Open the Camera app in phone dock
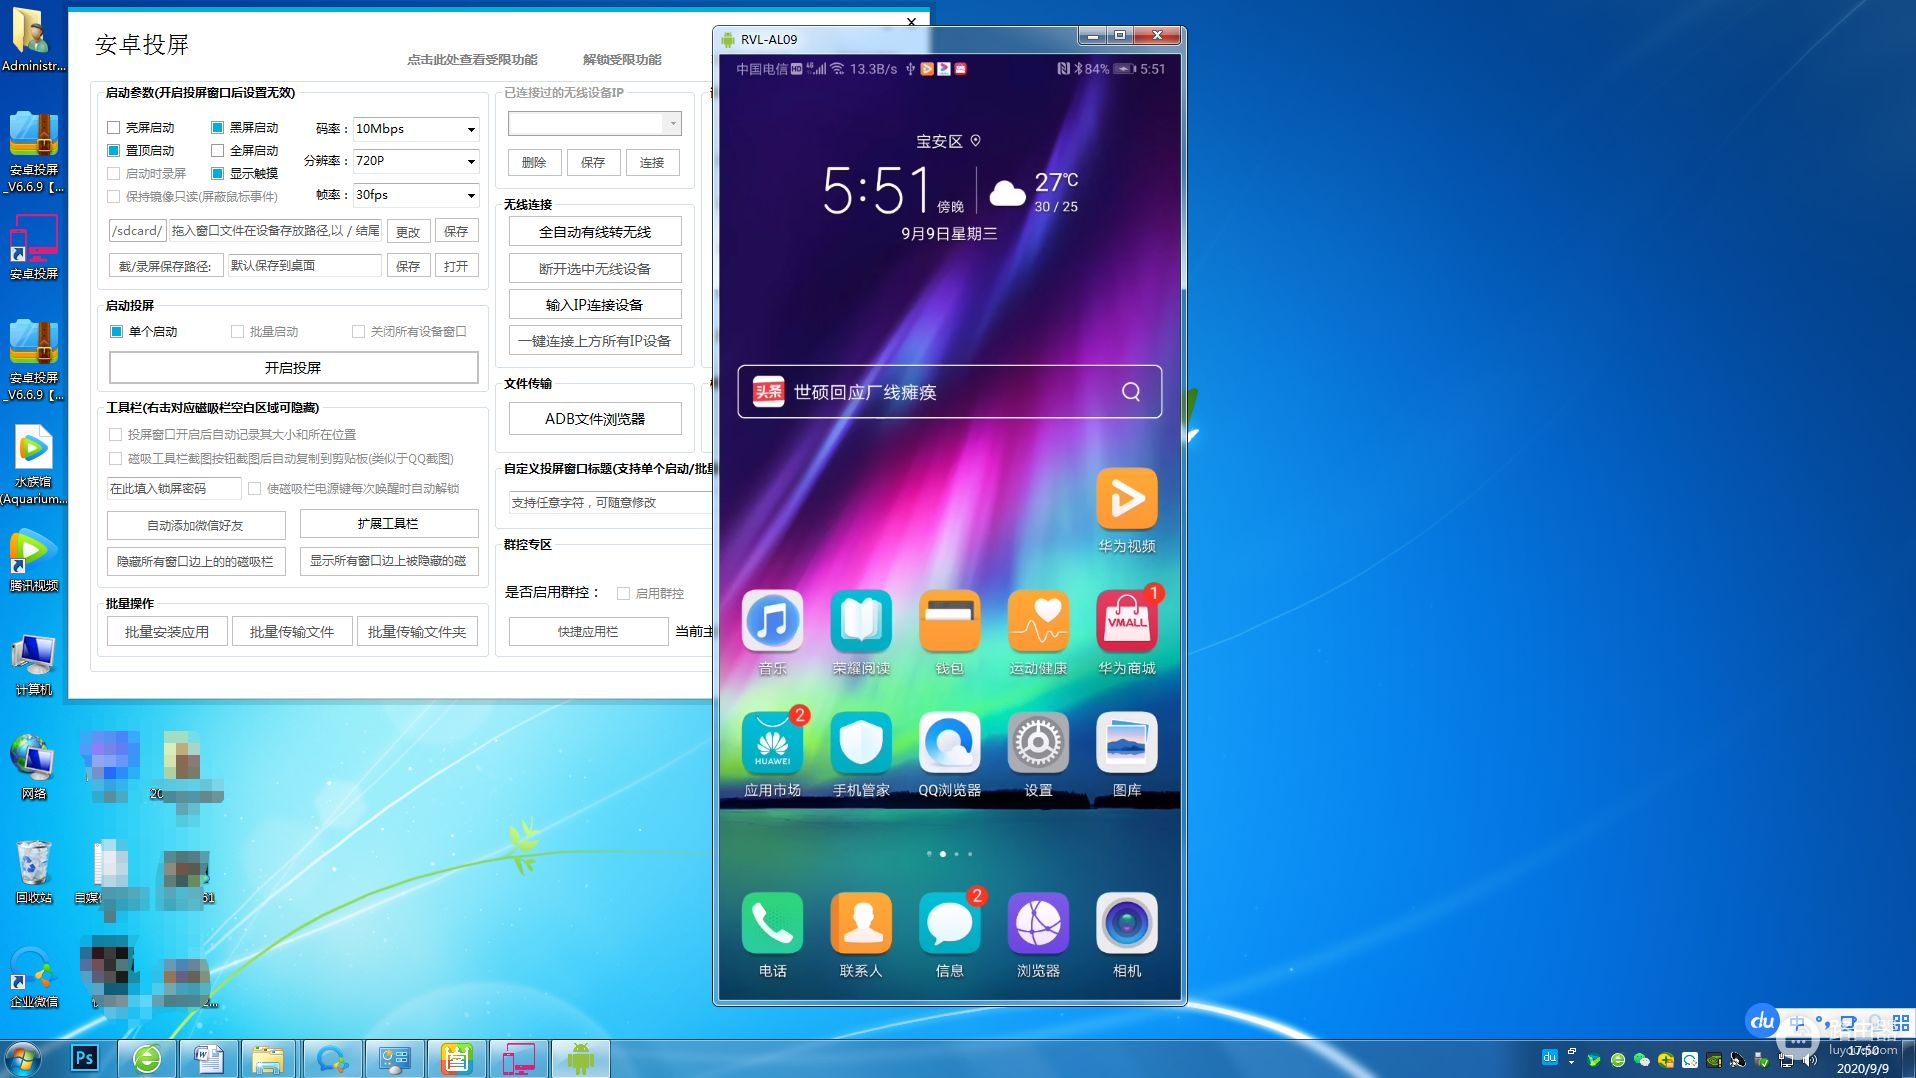Viewport: 1916px width, 1078px height. pos(1126,923)
